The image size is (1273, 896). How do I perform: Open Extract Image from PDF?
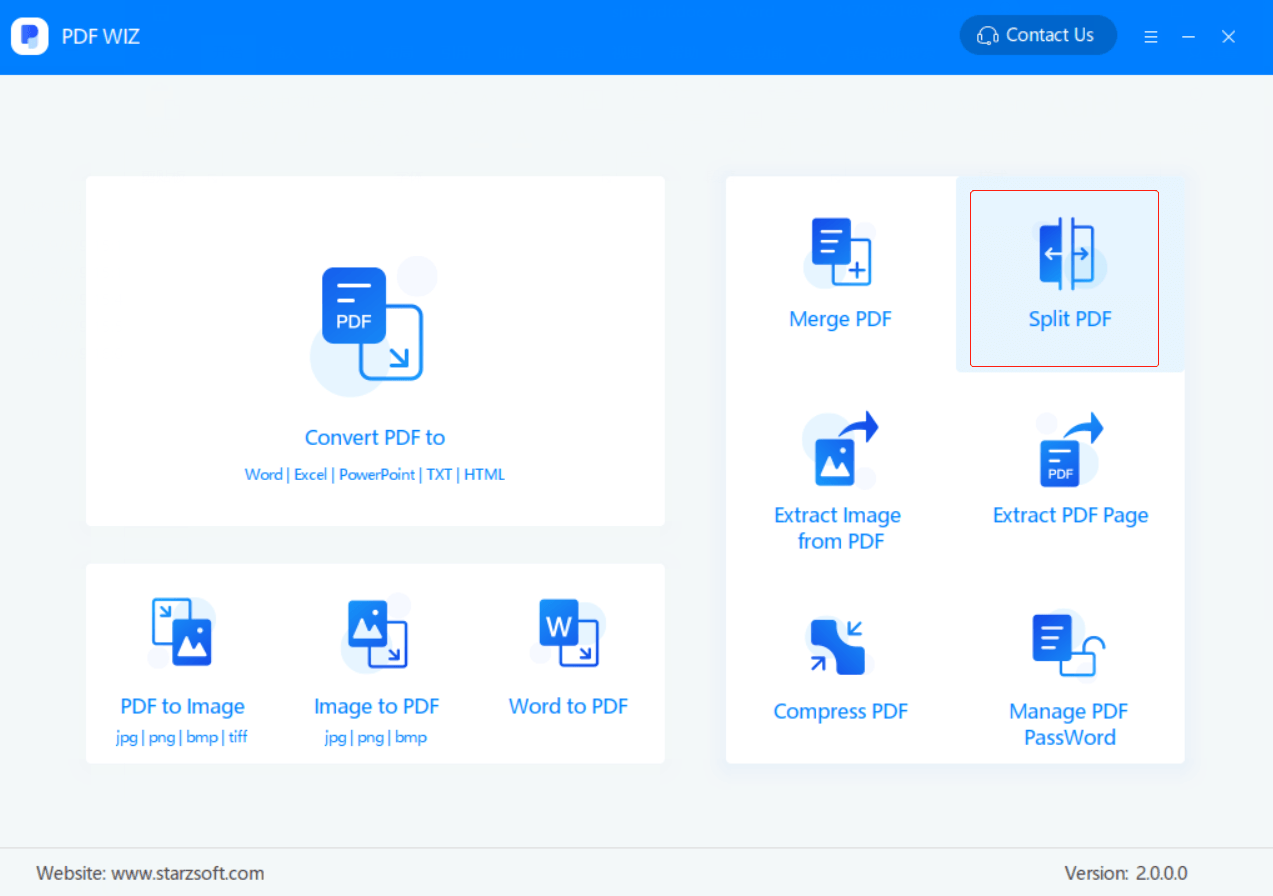click(838, 480)
